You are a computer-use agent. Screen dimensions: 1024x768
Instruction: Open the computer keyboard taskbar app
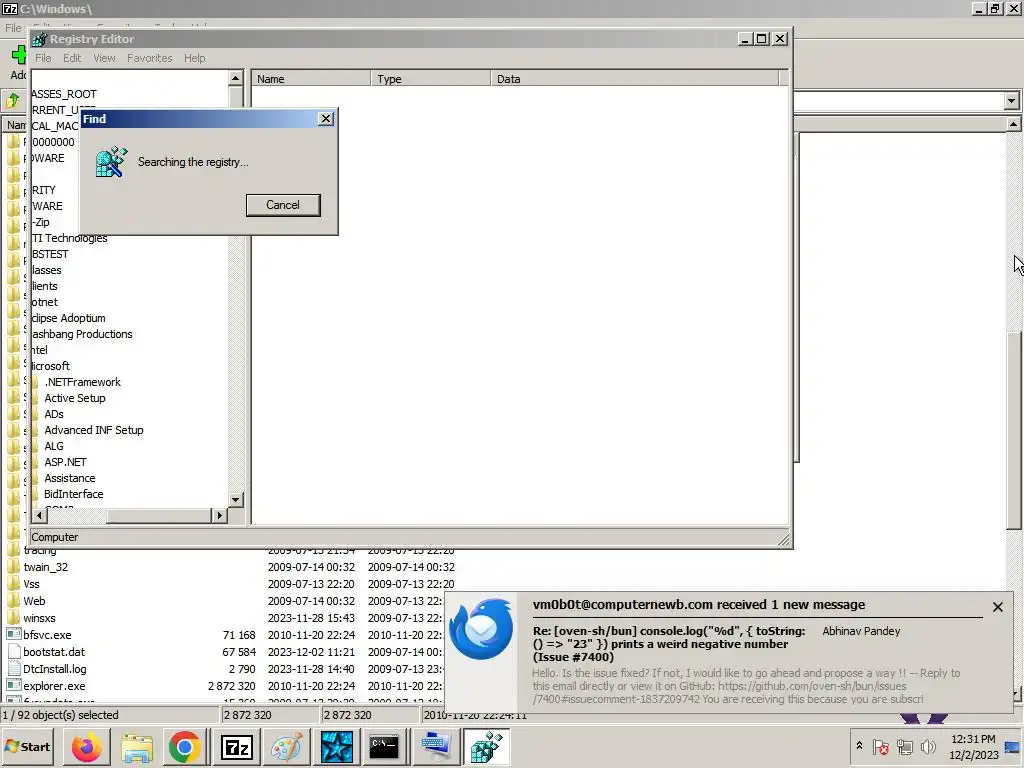pyautogui.click(x=436, y=747)
